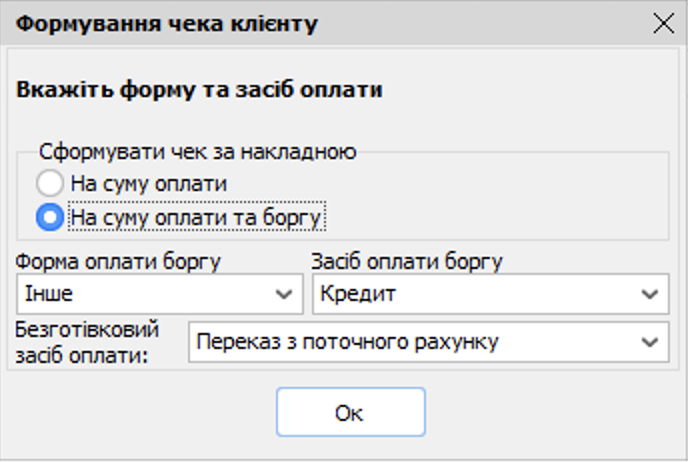
Task: Expand the 'Форма оплати боргу' dropdown arrow
Action: (281, 295)
